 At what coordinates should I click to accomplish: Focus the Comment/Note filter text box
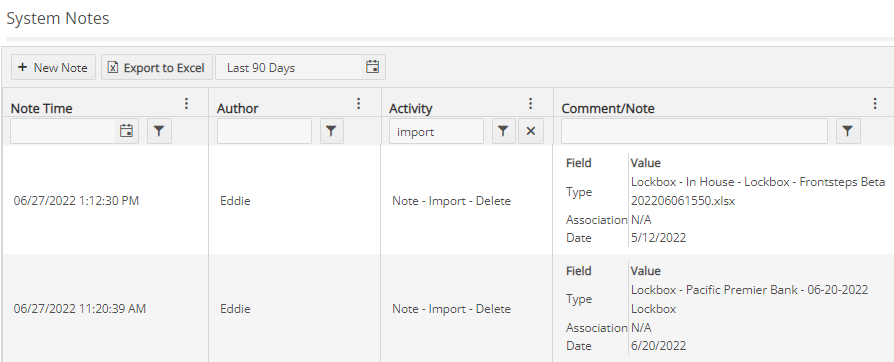(694, 131)
